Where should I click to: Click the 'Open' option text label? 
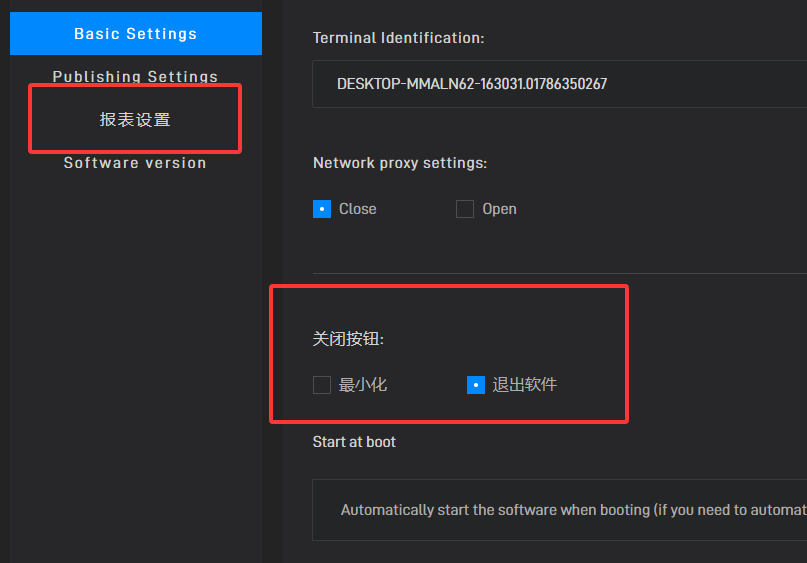pos(499,209)
